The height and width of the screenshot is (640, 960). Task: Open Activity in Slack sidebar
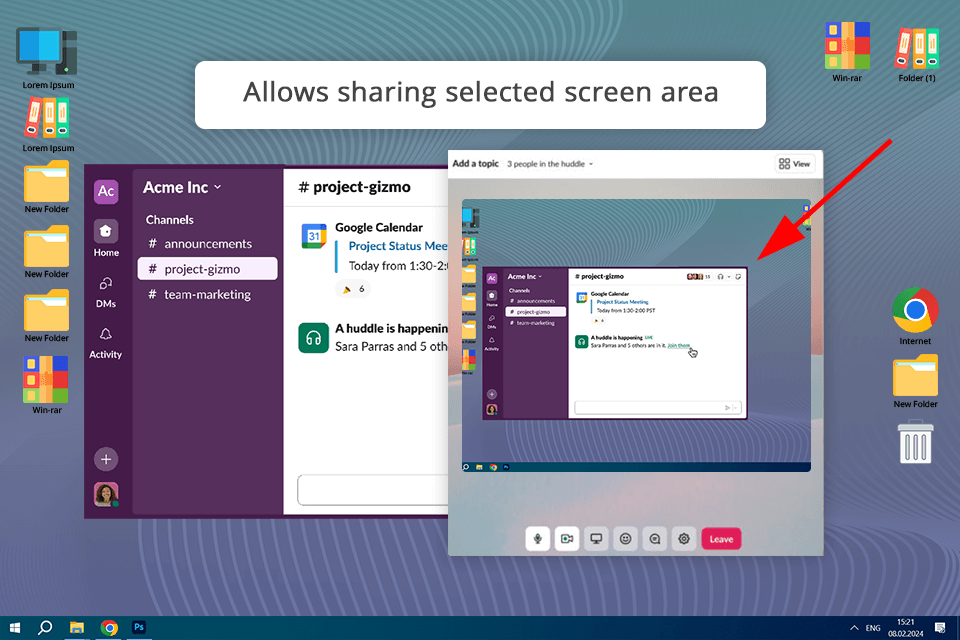(105, 343)
